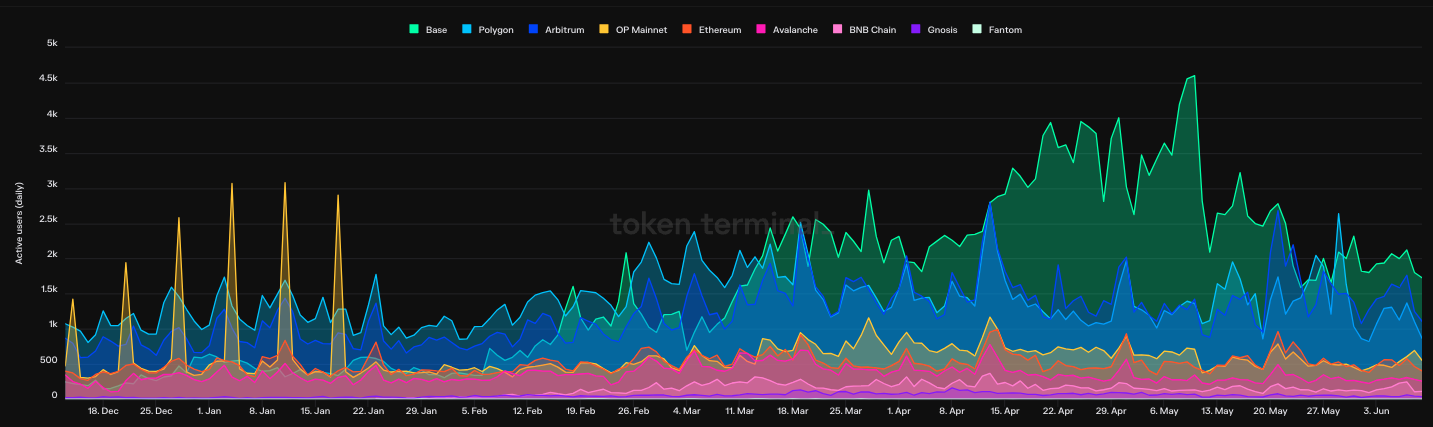
Task: Click the "15. Apr" x-axis date label
Action: tap(1005, 411)
